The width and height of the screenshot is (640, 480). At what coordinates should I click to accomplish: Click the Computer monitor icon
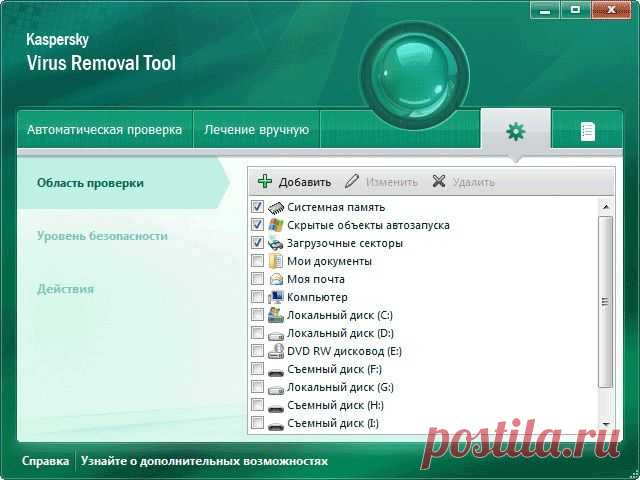[x=276, y=297]
